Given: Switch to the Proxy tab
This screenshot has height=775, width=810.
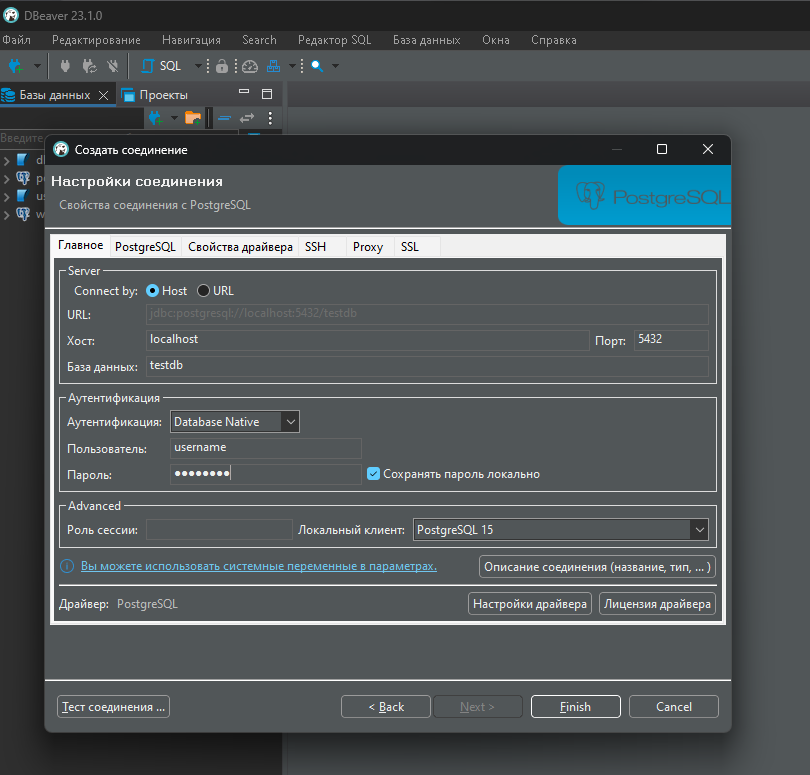Looking at the screenshot, I should point(368,246).
